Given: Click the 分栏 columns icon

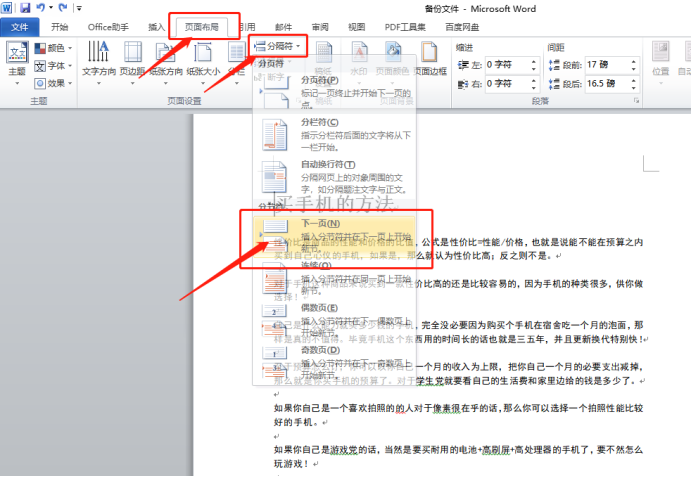Looking at the screenshot, I should click(x=237, y=53).
